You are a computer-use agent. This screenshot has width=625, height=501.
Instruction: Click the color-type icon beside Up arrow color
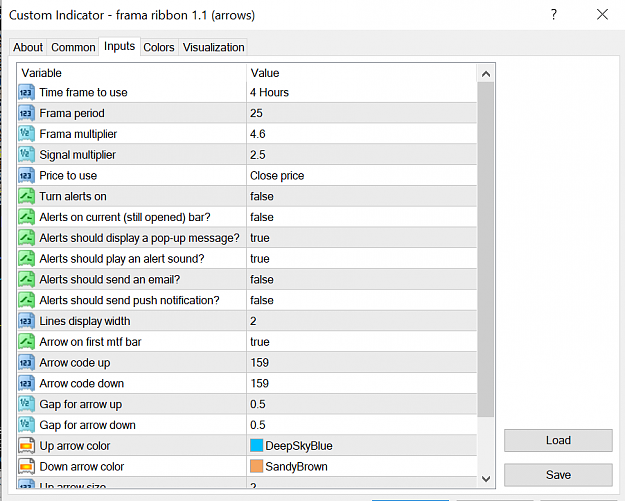[x=26, y=446]
